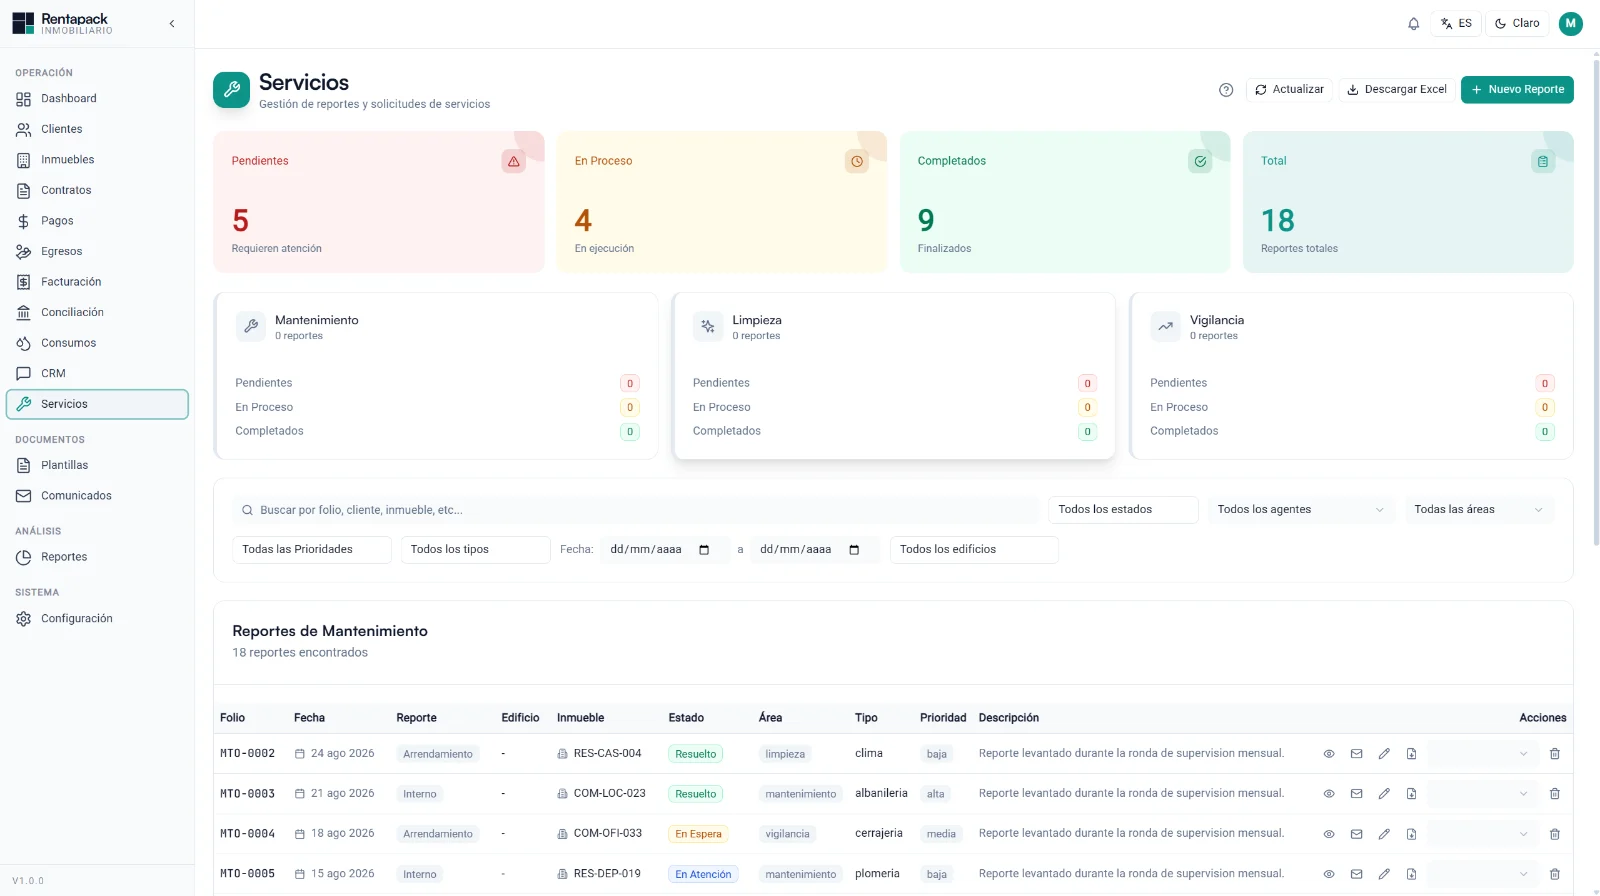Open Todas las Prioridades dropdown

[x=312, y=550]
